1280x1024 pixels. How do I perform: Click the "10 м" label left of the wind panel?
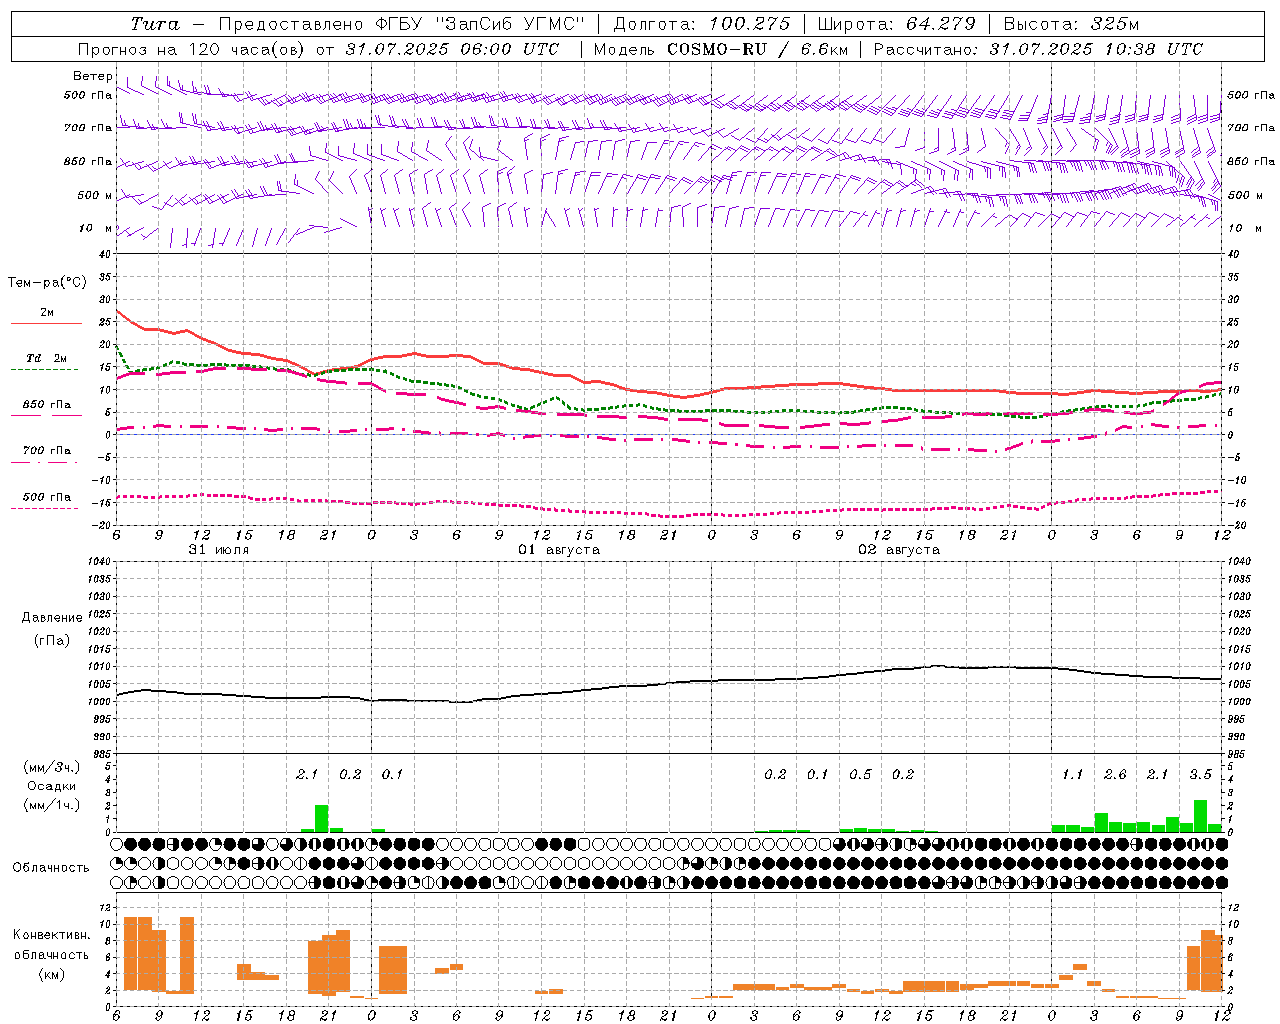tap(95, 229)
